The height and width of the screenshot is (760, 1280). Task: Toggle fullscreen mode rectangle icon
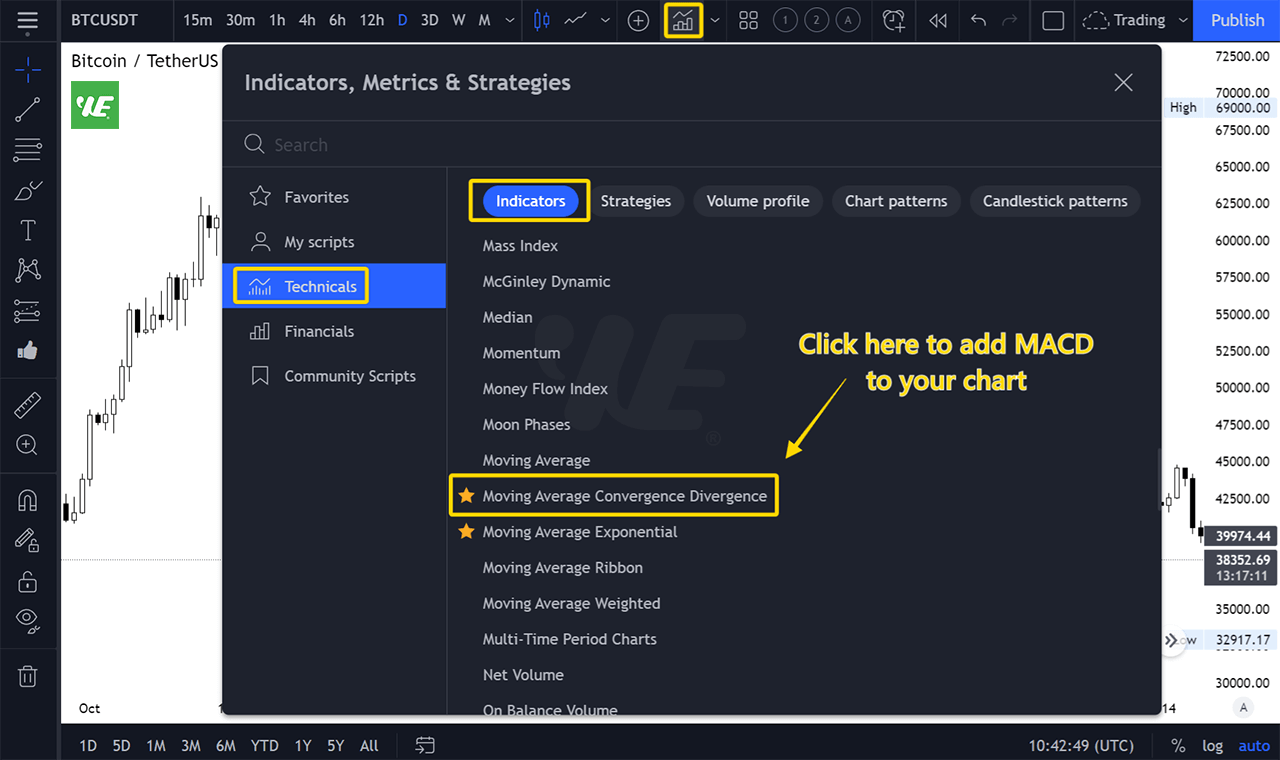pyautogui.click(x=1053, y=20)
